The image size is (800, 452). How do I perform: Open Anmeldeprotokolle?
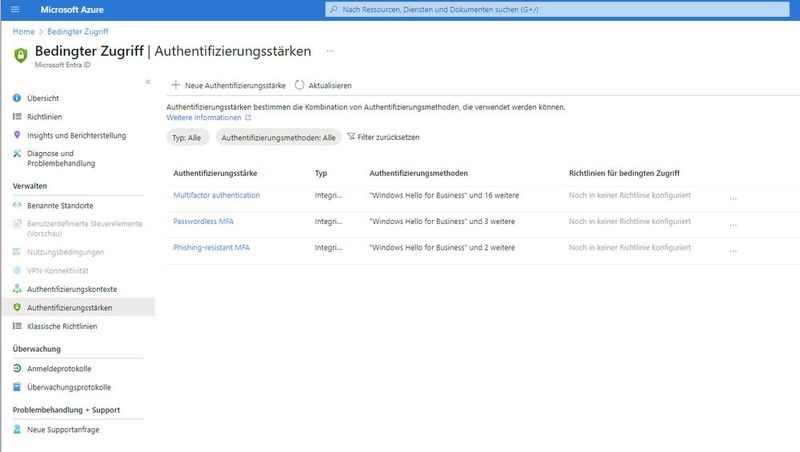click(59, 368)
